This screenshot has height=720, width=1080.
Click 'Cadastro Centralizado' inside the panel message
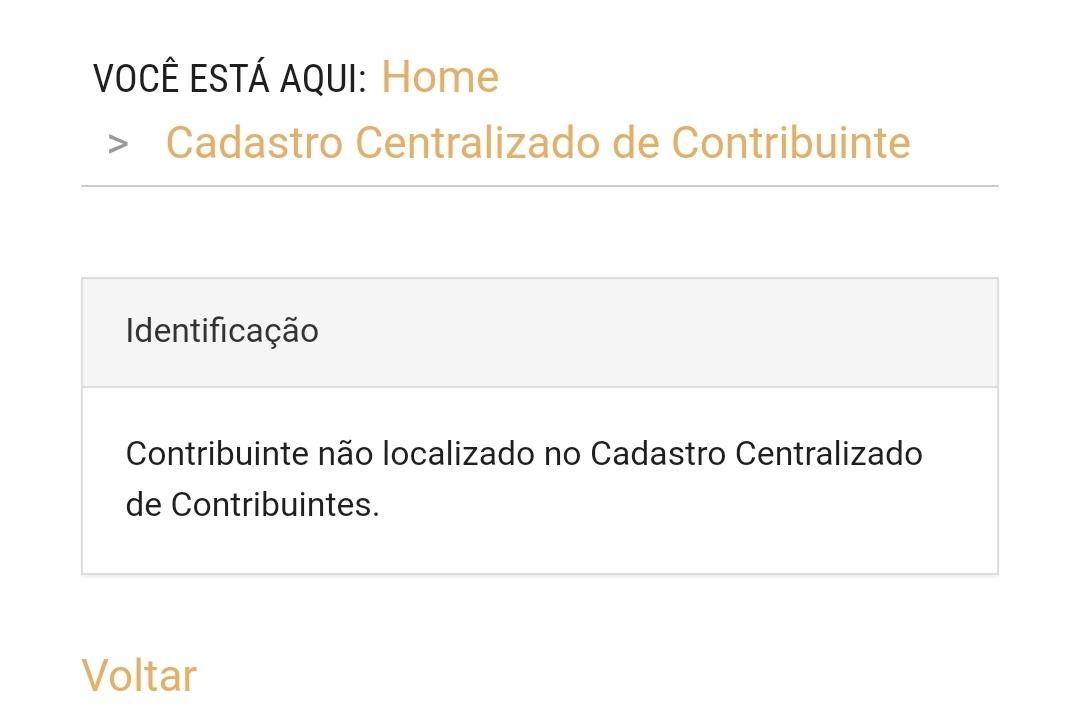(x=756, y=454)
